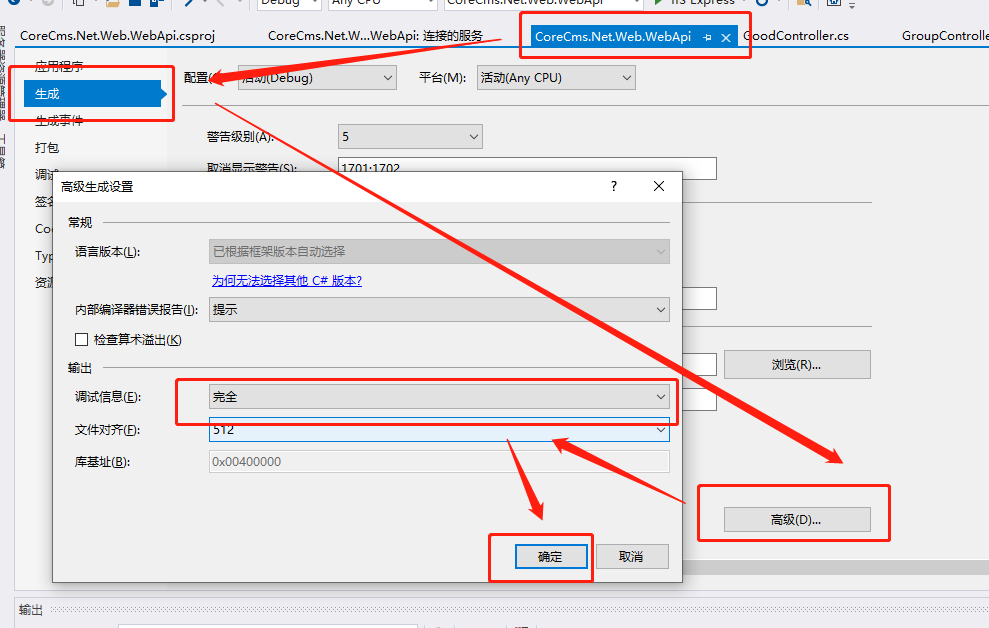Click the 浏览(R)... button
Viewport: 989px width, 628px height.
796,364
